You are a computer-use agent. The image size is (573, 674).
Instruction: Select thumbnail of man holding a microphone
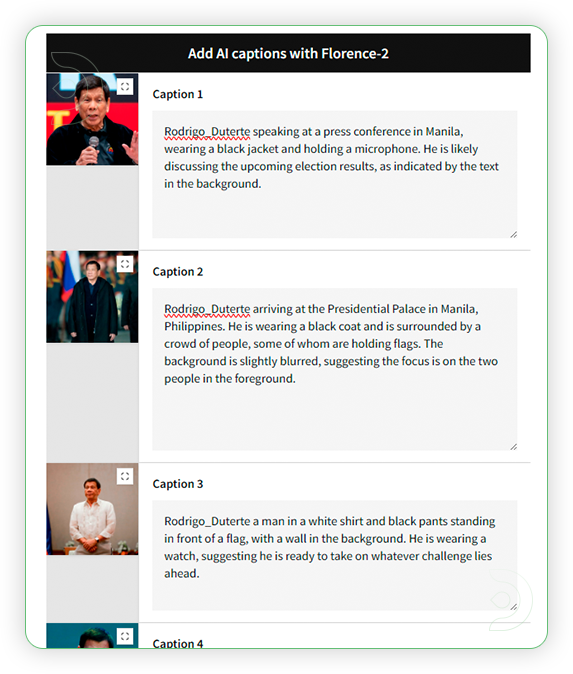pyautogui.click(x=92, y=119)
